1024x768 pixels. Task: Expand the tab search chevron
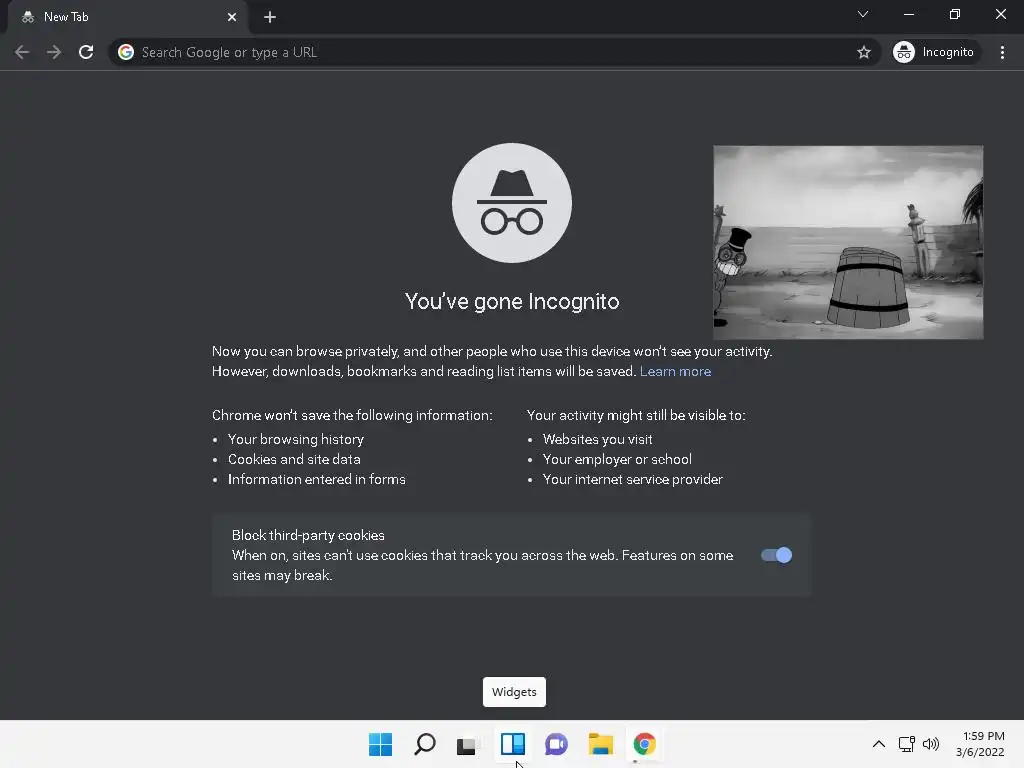tap(863, 14)
